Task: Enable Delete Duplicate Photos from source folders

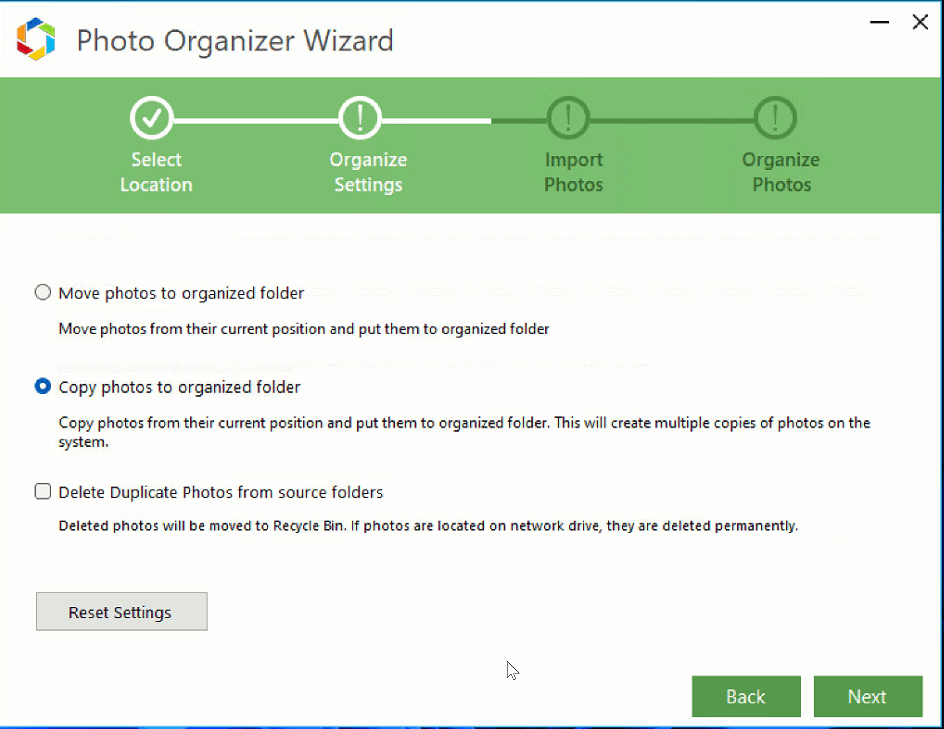Action: pos(42,491)
